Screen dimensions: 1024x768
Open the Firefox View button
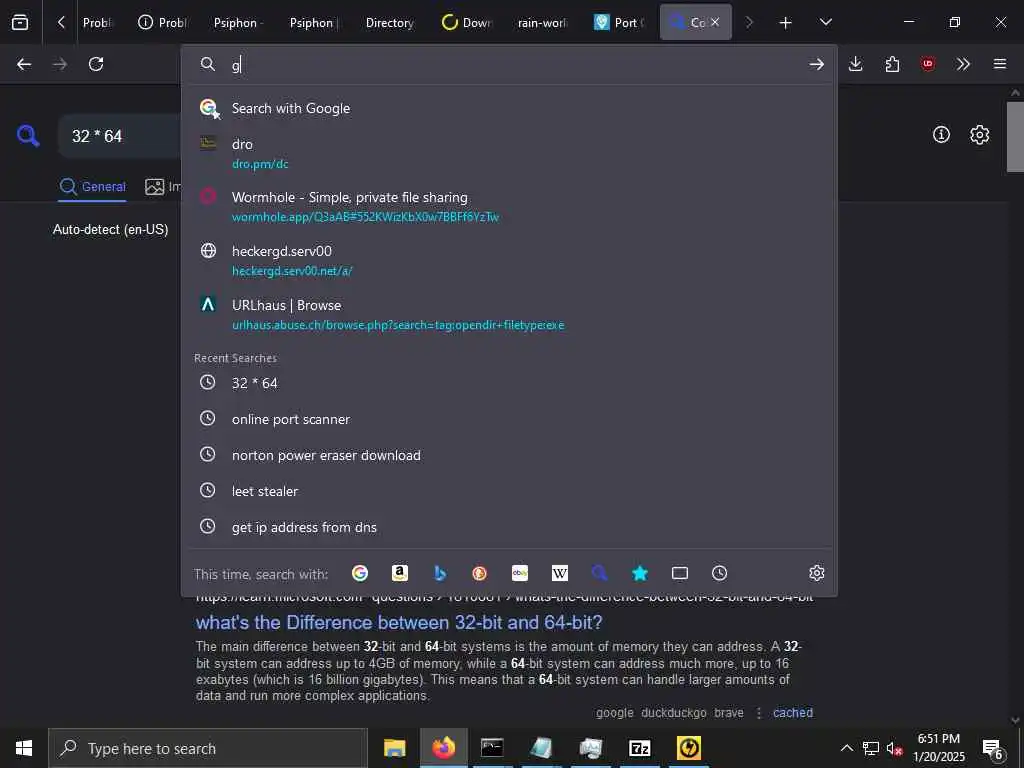(20, 22)
